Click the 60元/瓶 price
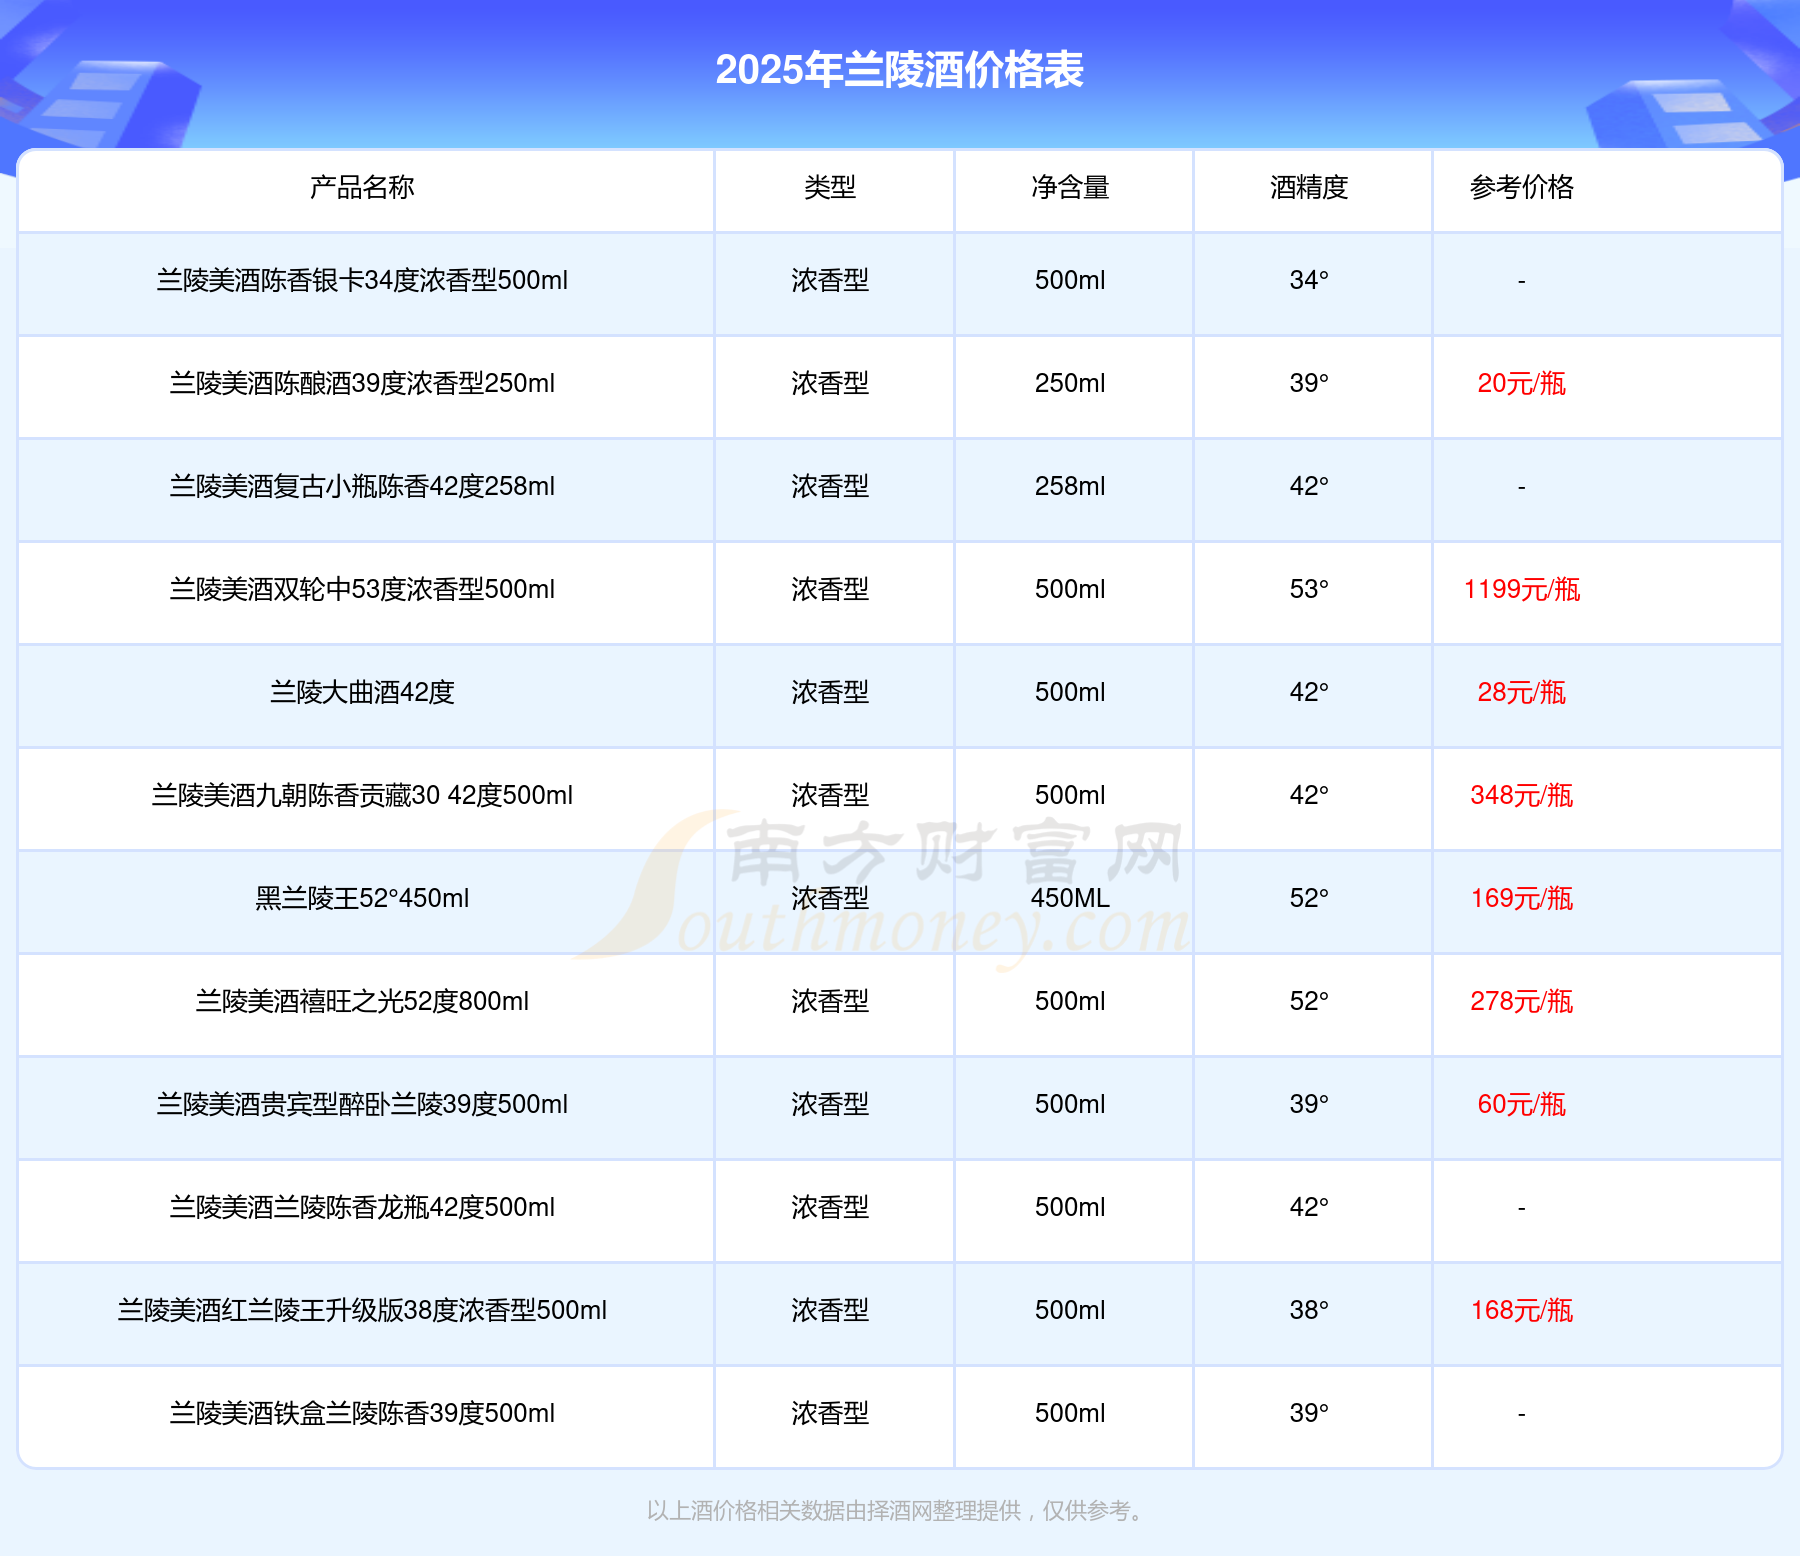The width and height of the screenshot is (1800, 1560). [x=1522, y=1104]
